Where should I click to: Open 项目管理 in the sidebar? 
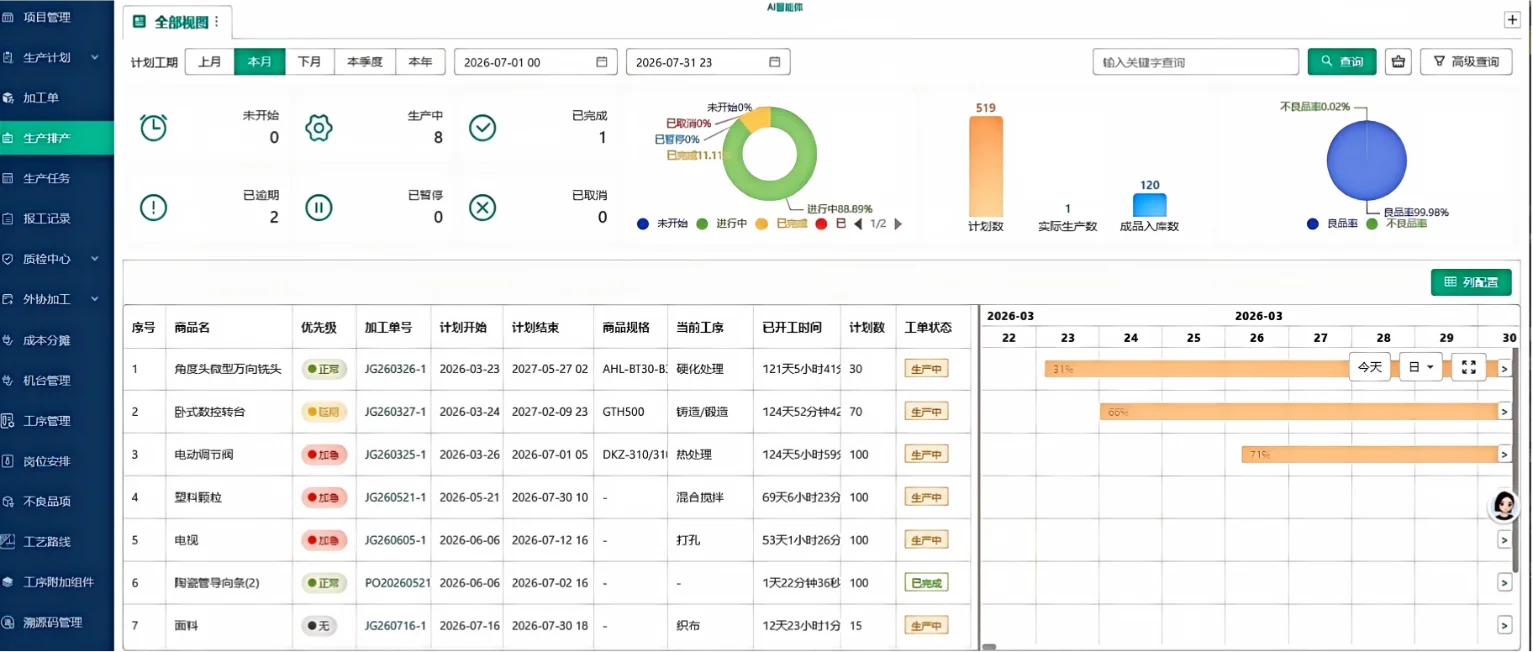coord(56,17)
